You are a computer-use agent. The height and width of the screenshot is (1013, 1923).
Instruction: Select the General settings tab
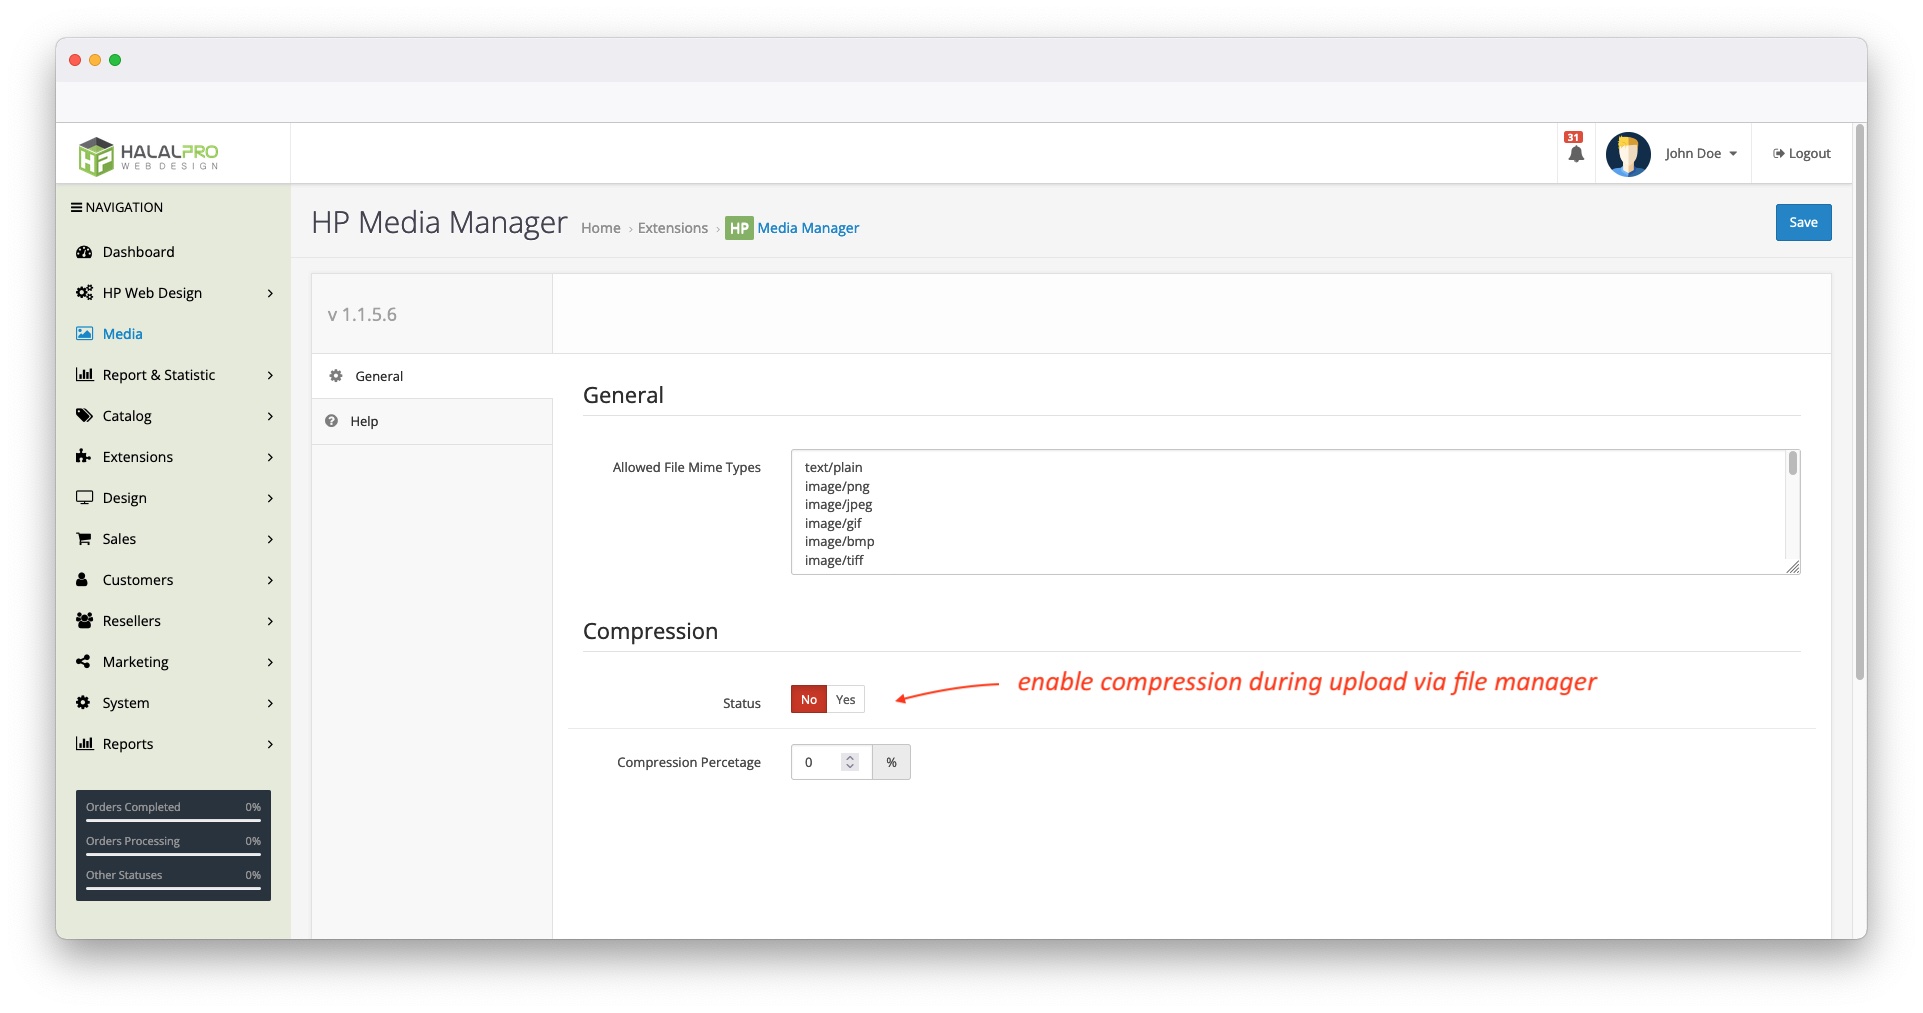[x=379, y=377]
